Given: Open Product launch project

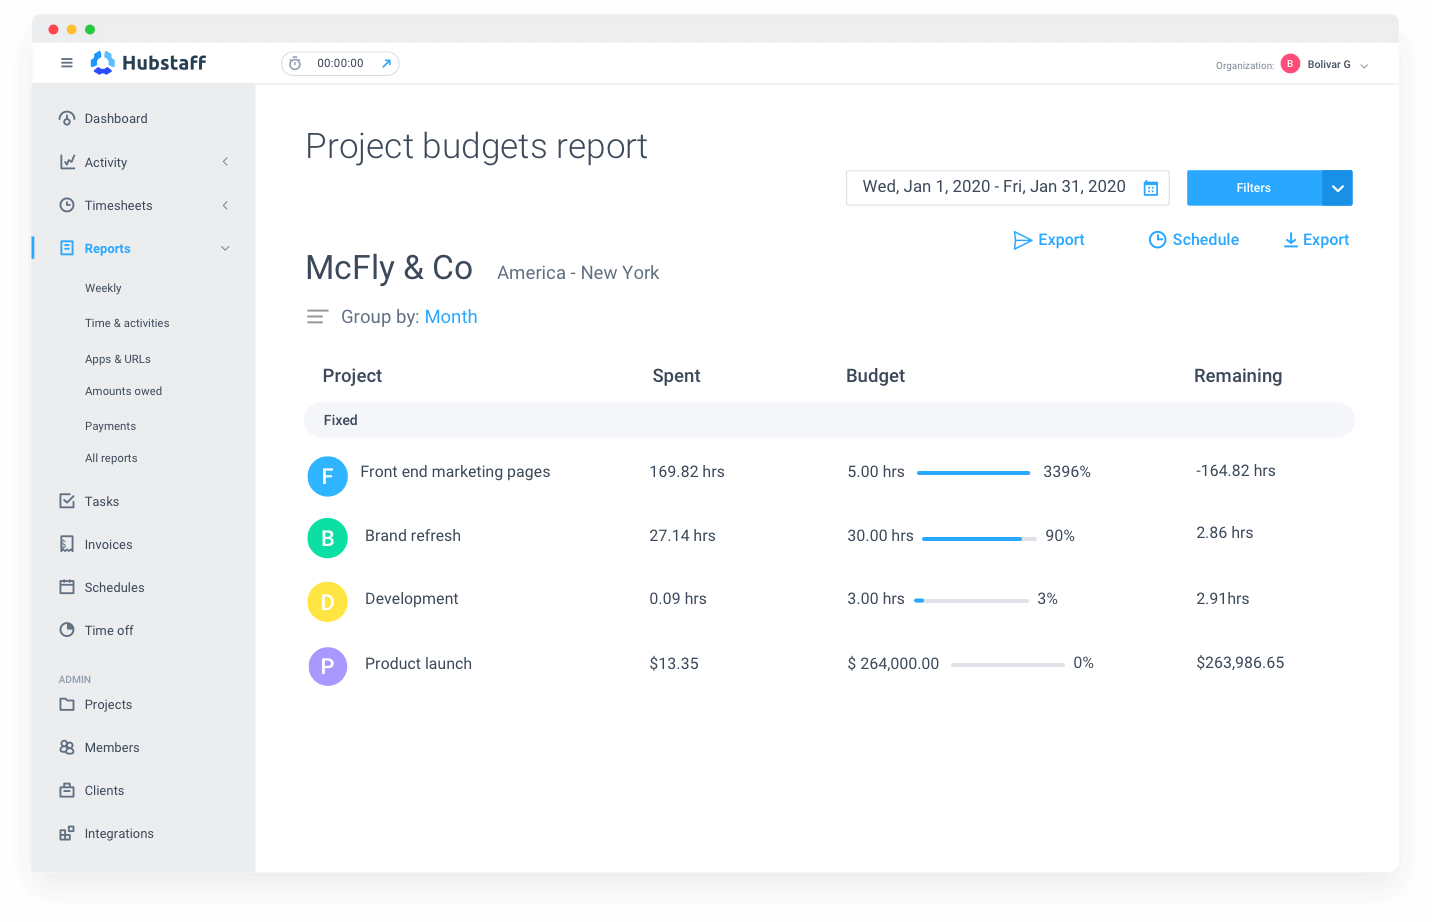Looking at the screenshot, I should (418, 664).
